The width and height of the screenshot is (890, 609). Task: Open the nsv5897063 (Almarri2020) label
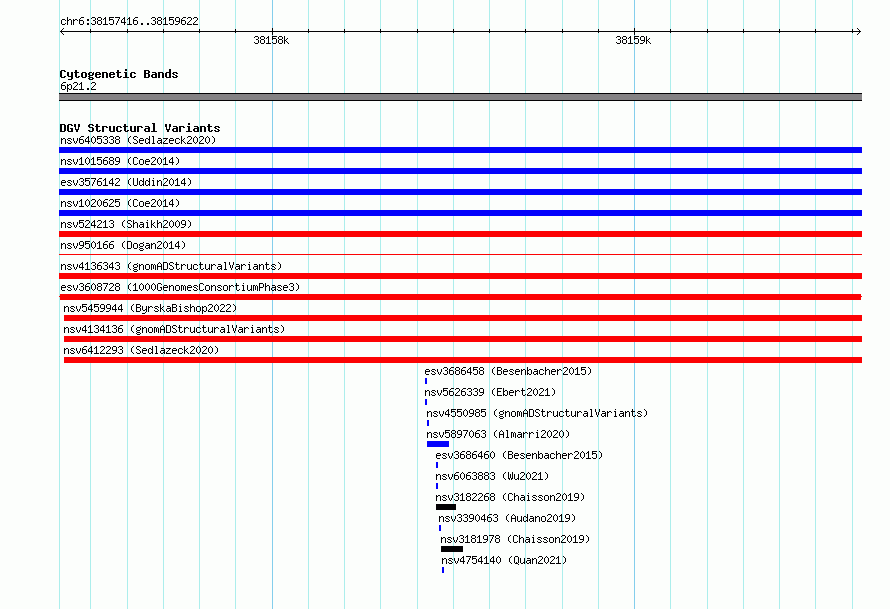click(498, 434)
